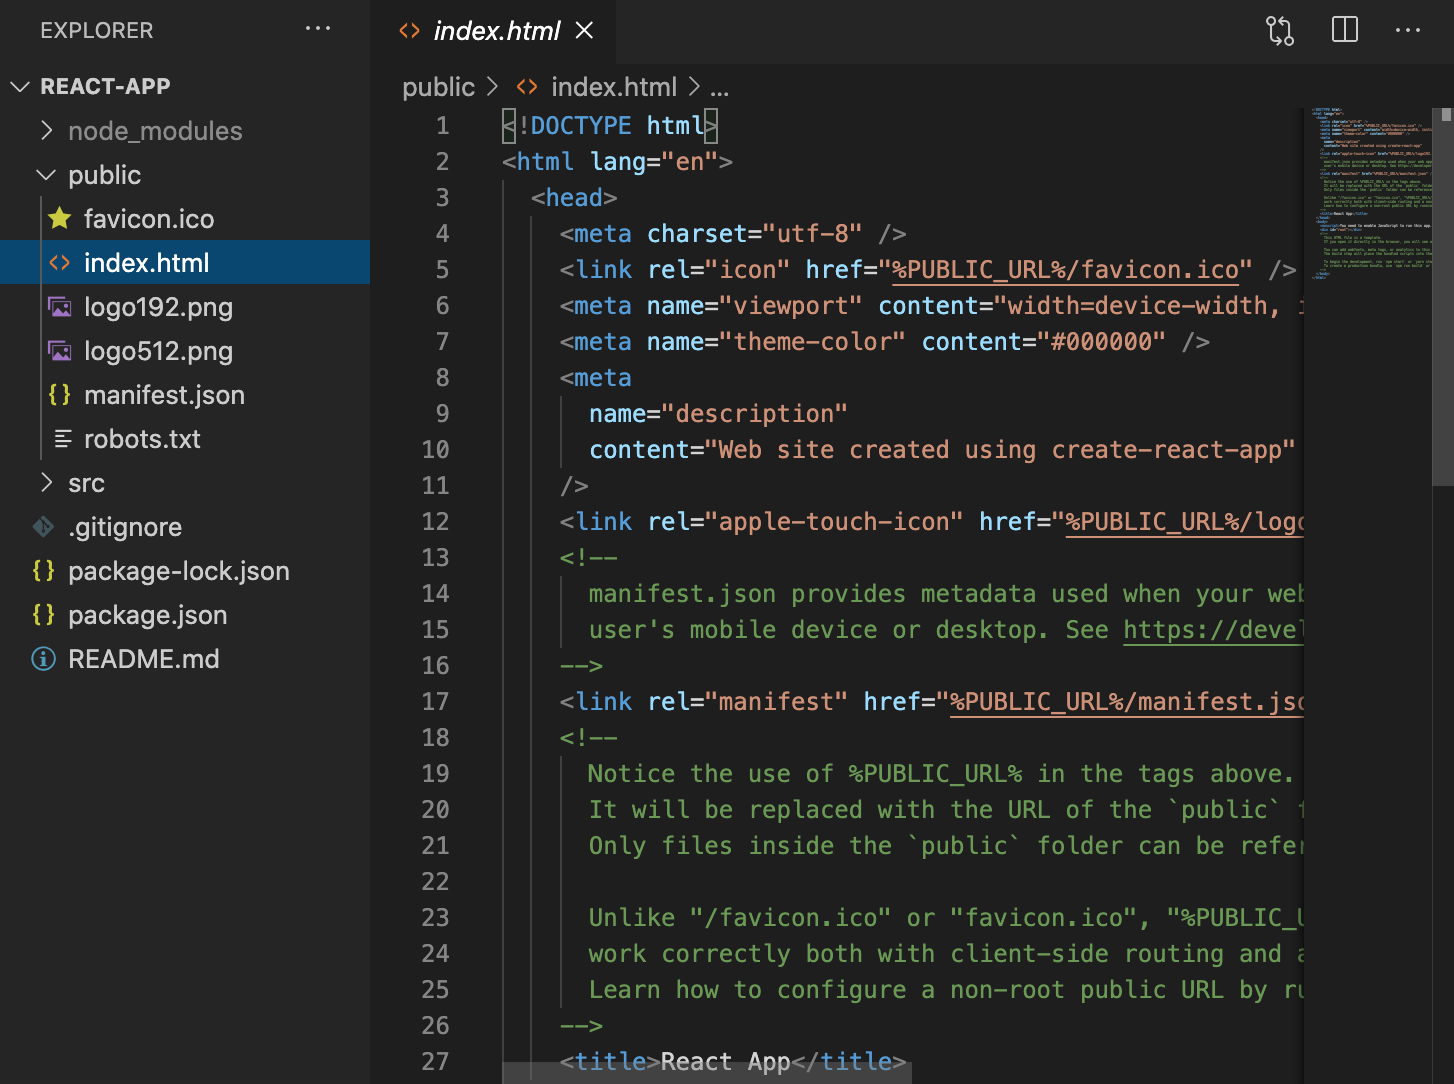
Task: Open README.md file
Action: point(143,658)
